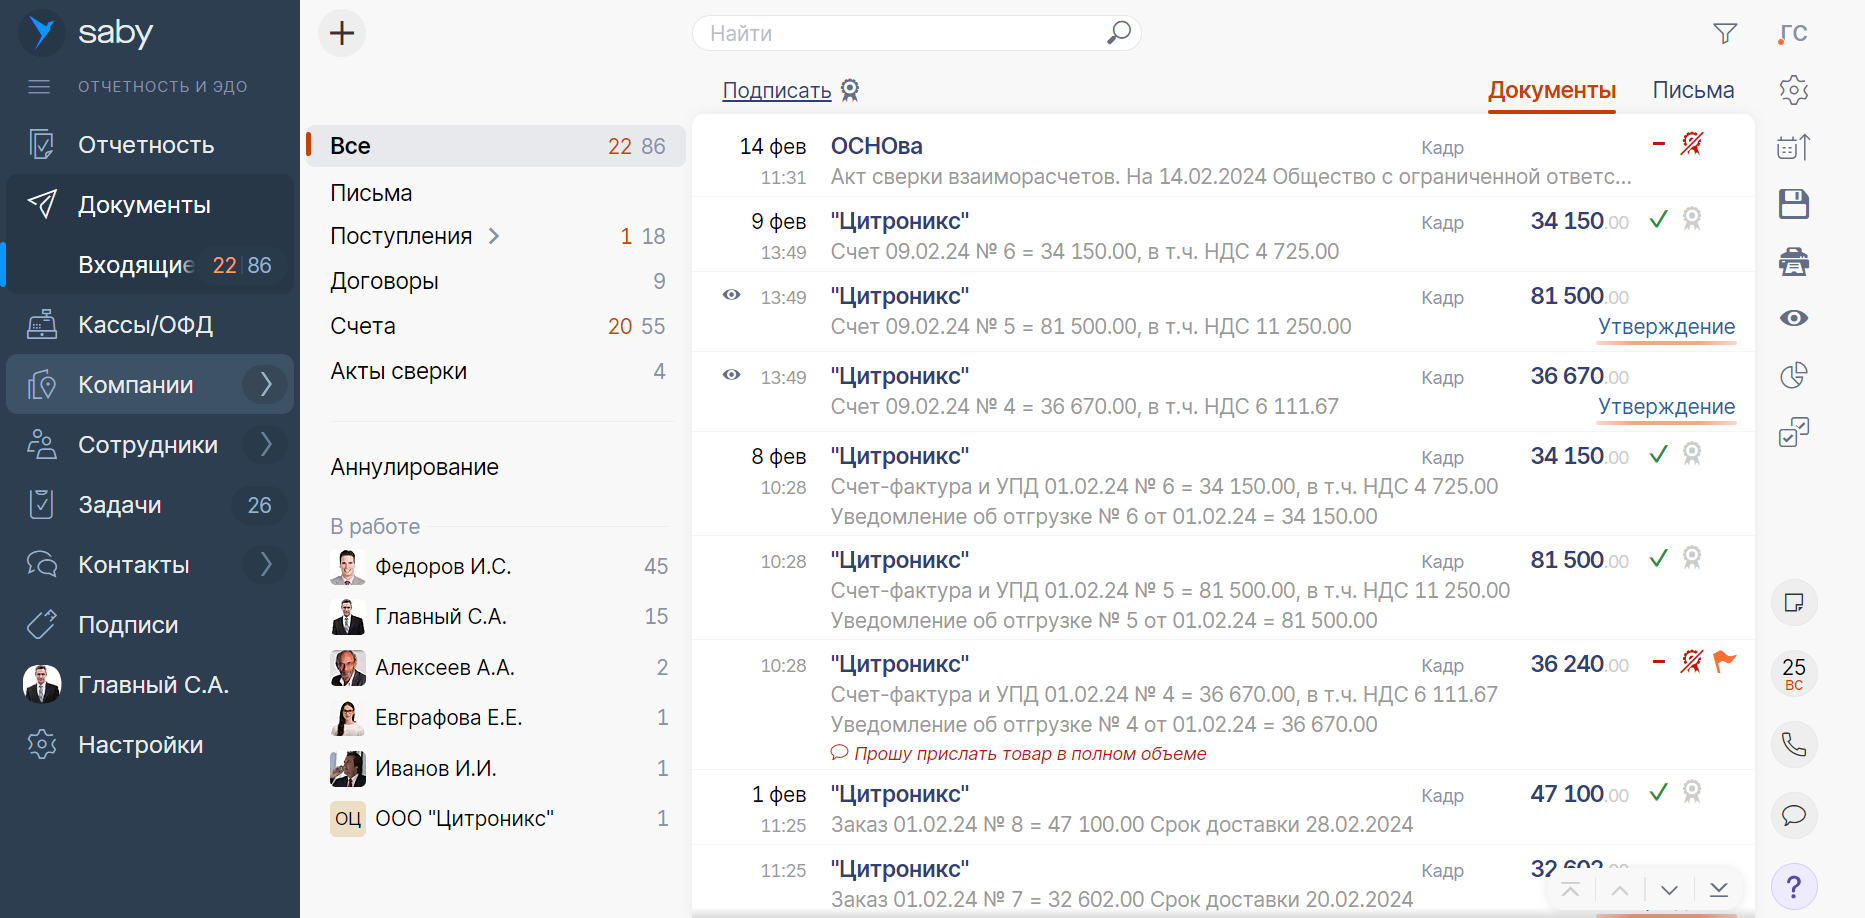Open settings gear in right toolbar
The width and height of the screenshot is (1865, 918).
pyautogui.click(x=1793, y=90)
